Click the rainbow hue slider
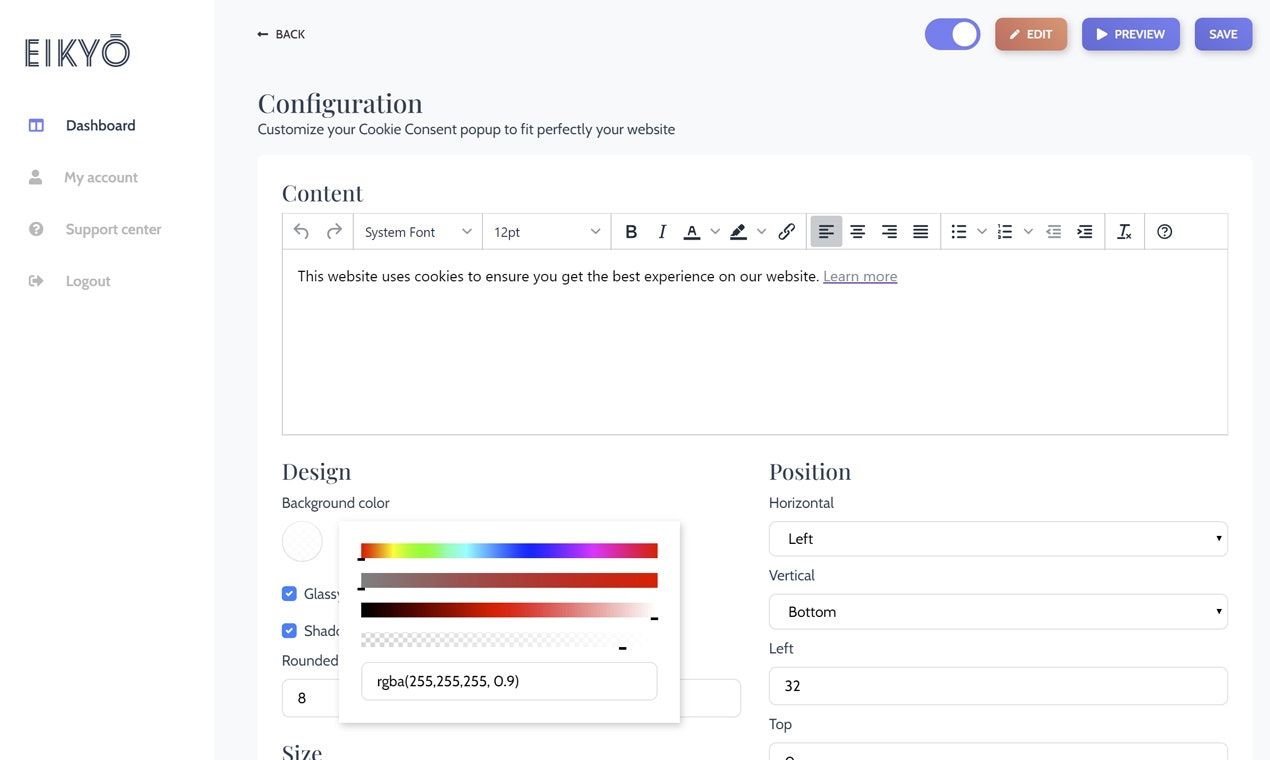The width and height of the screenshot is (1270, 760). tap(509, 551)
